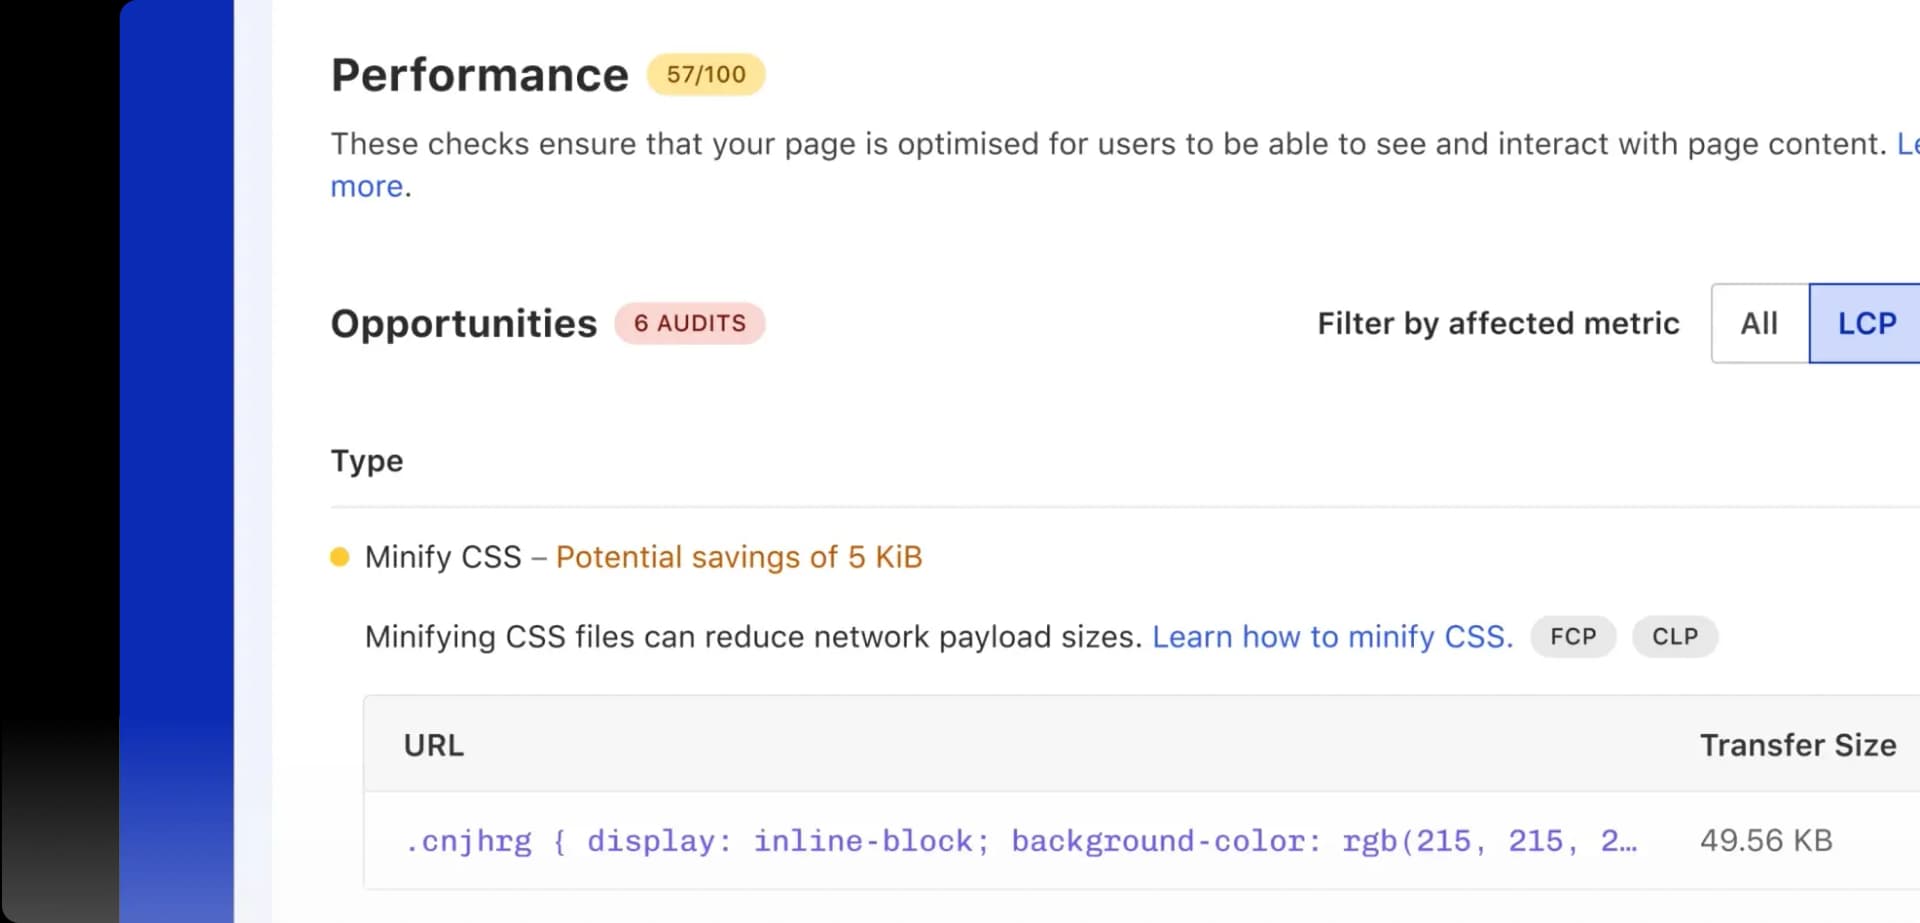
Task: Click the blue sidebar strip on the left
Action: tap(177, 460)
